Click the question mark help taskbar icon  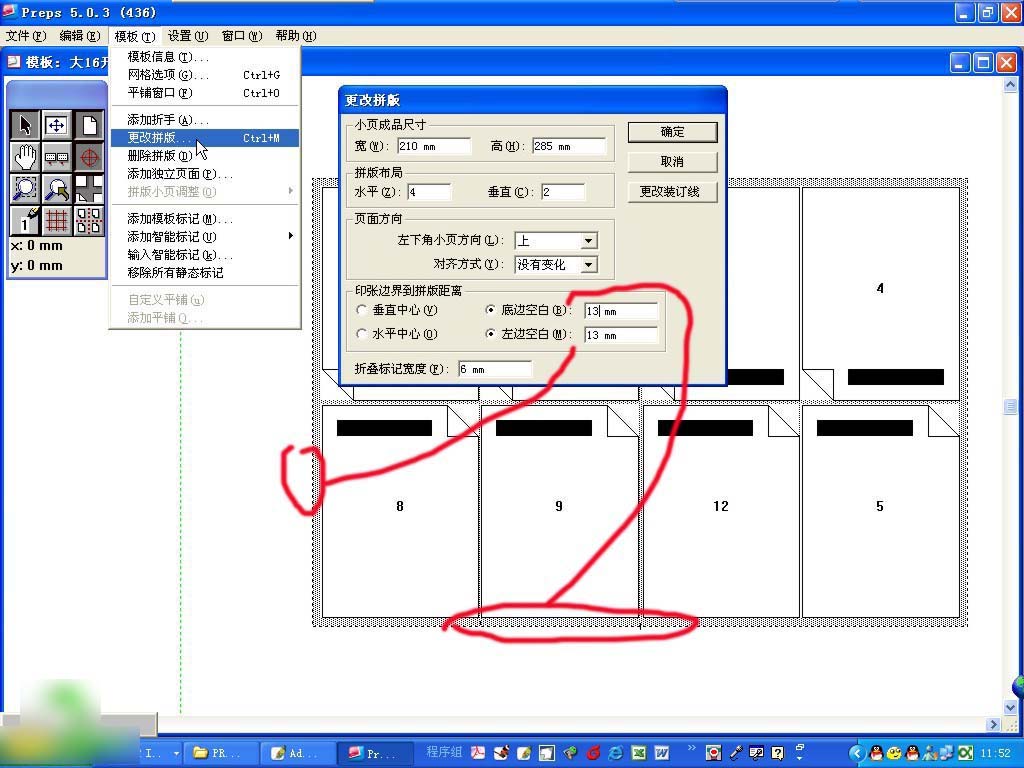click(x=777, y=753)
